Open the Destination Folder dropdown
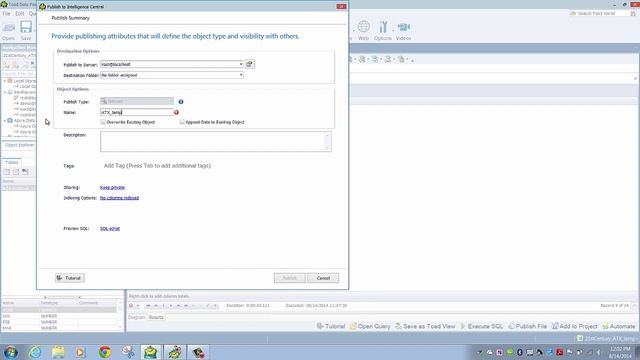Image resolution: width=640 pixels, height=360 pixels. click(x=241, y=75)
